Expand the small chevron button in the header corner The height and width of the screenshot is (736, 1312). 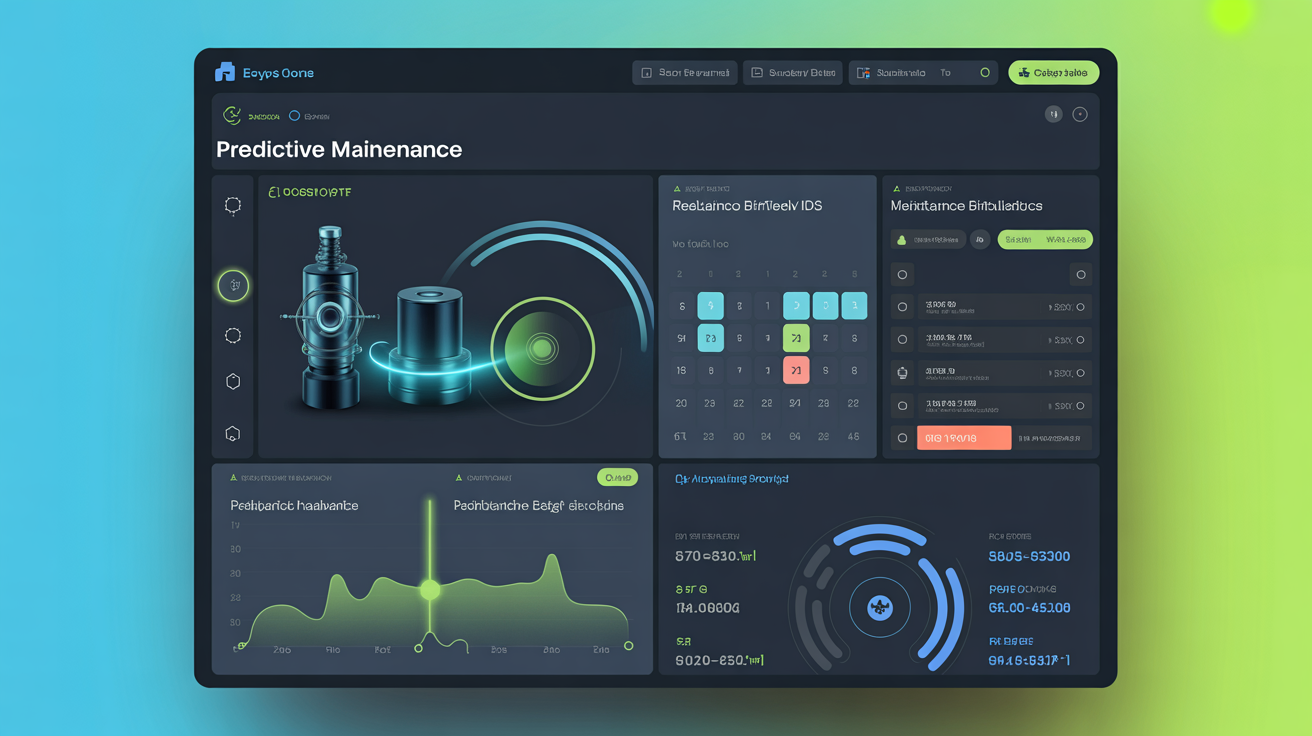pos(1080,114)
